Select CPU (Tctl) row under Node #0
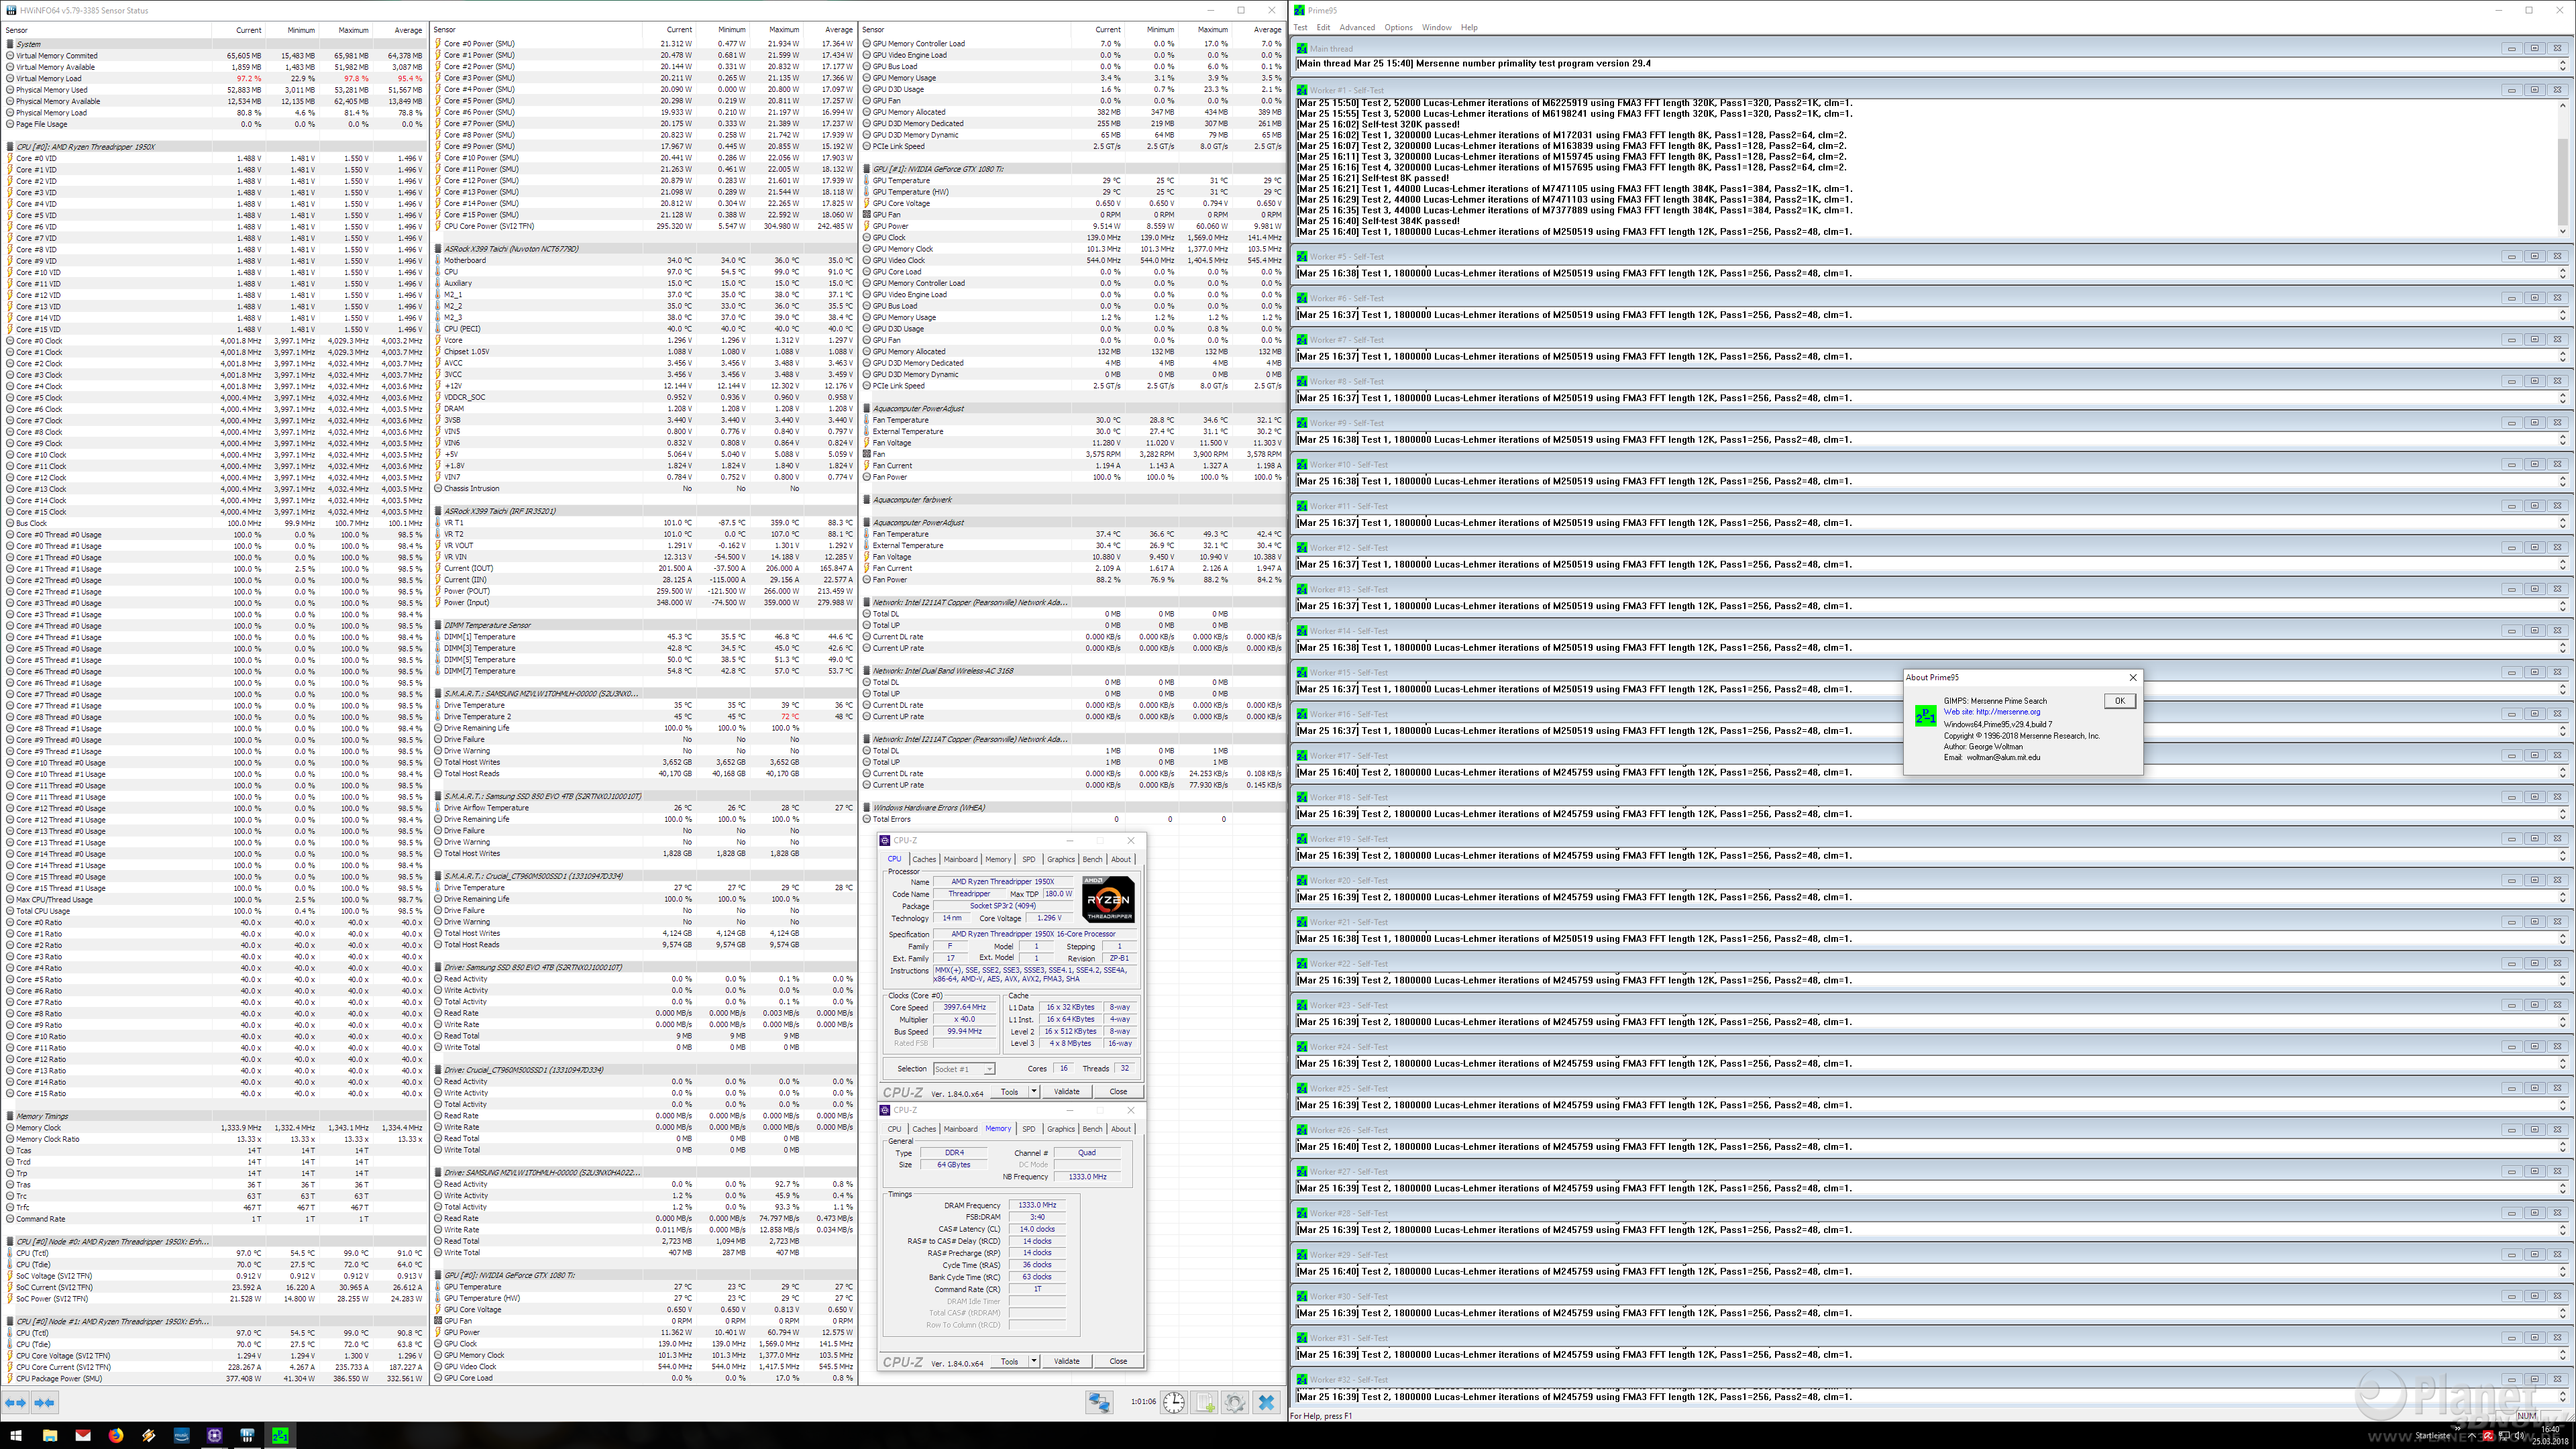The image size is (2576, 1449). [x=214, y=1253]
